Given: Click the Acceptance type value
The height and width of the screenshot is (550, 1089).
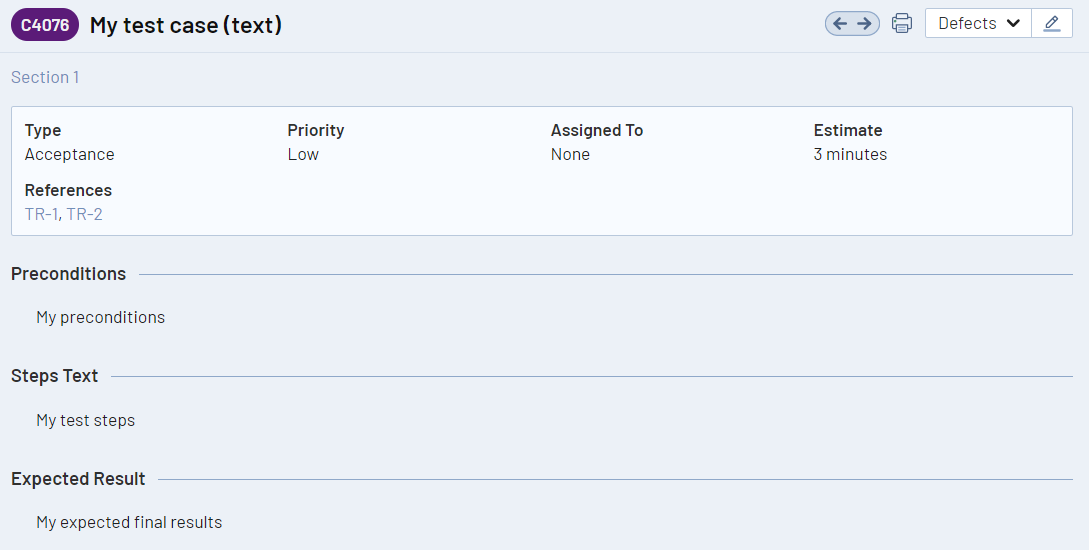Looking at the screenshot, I should 70,154.
